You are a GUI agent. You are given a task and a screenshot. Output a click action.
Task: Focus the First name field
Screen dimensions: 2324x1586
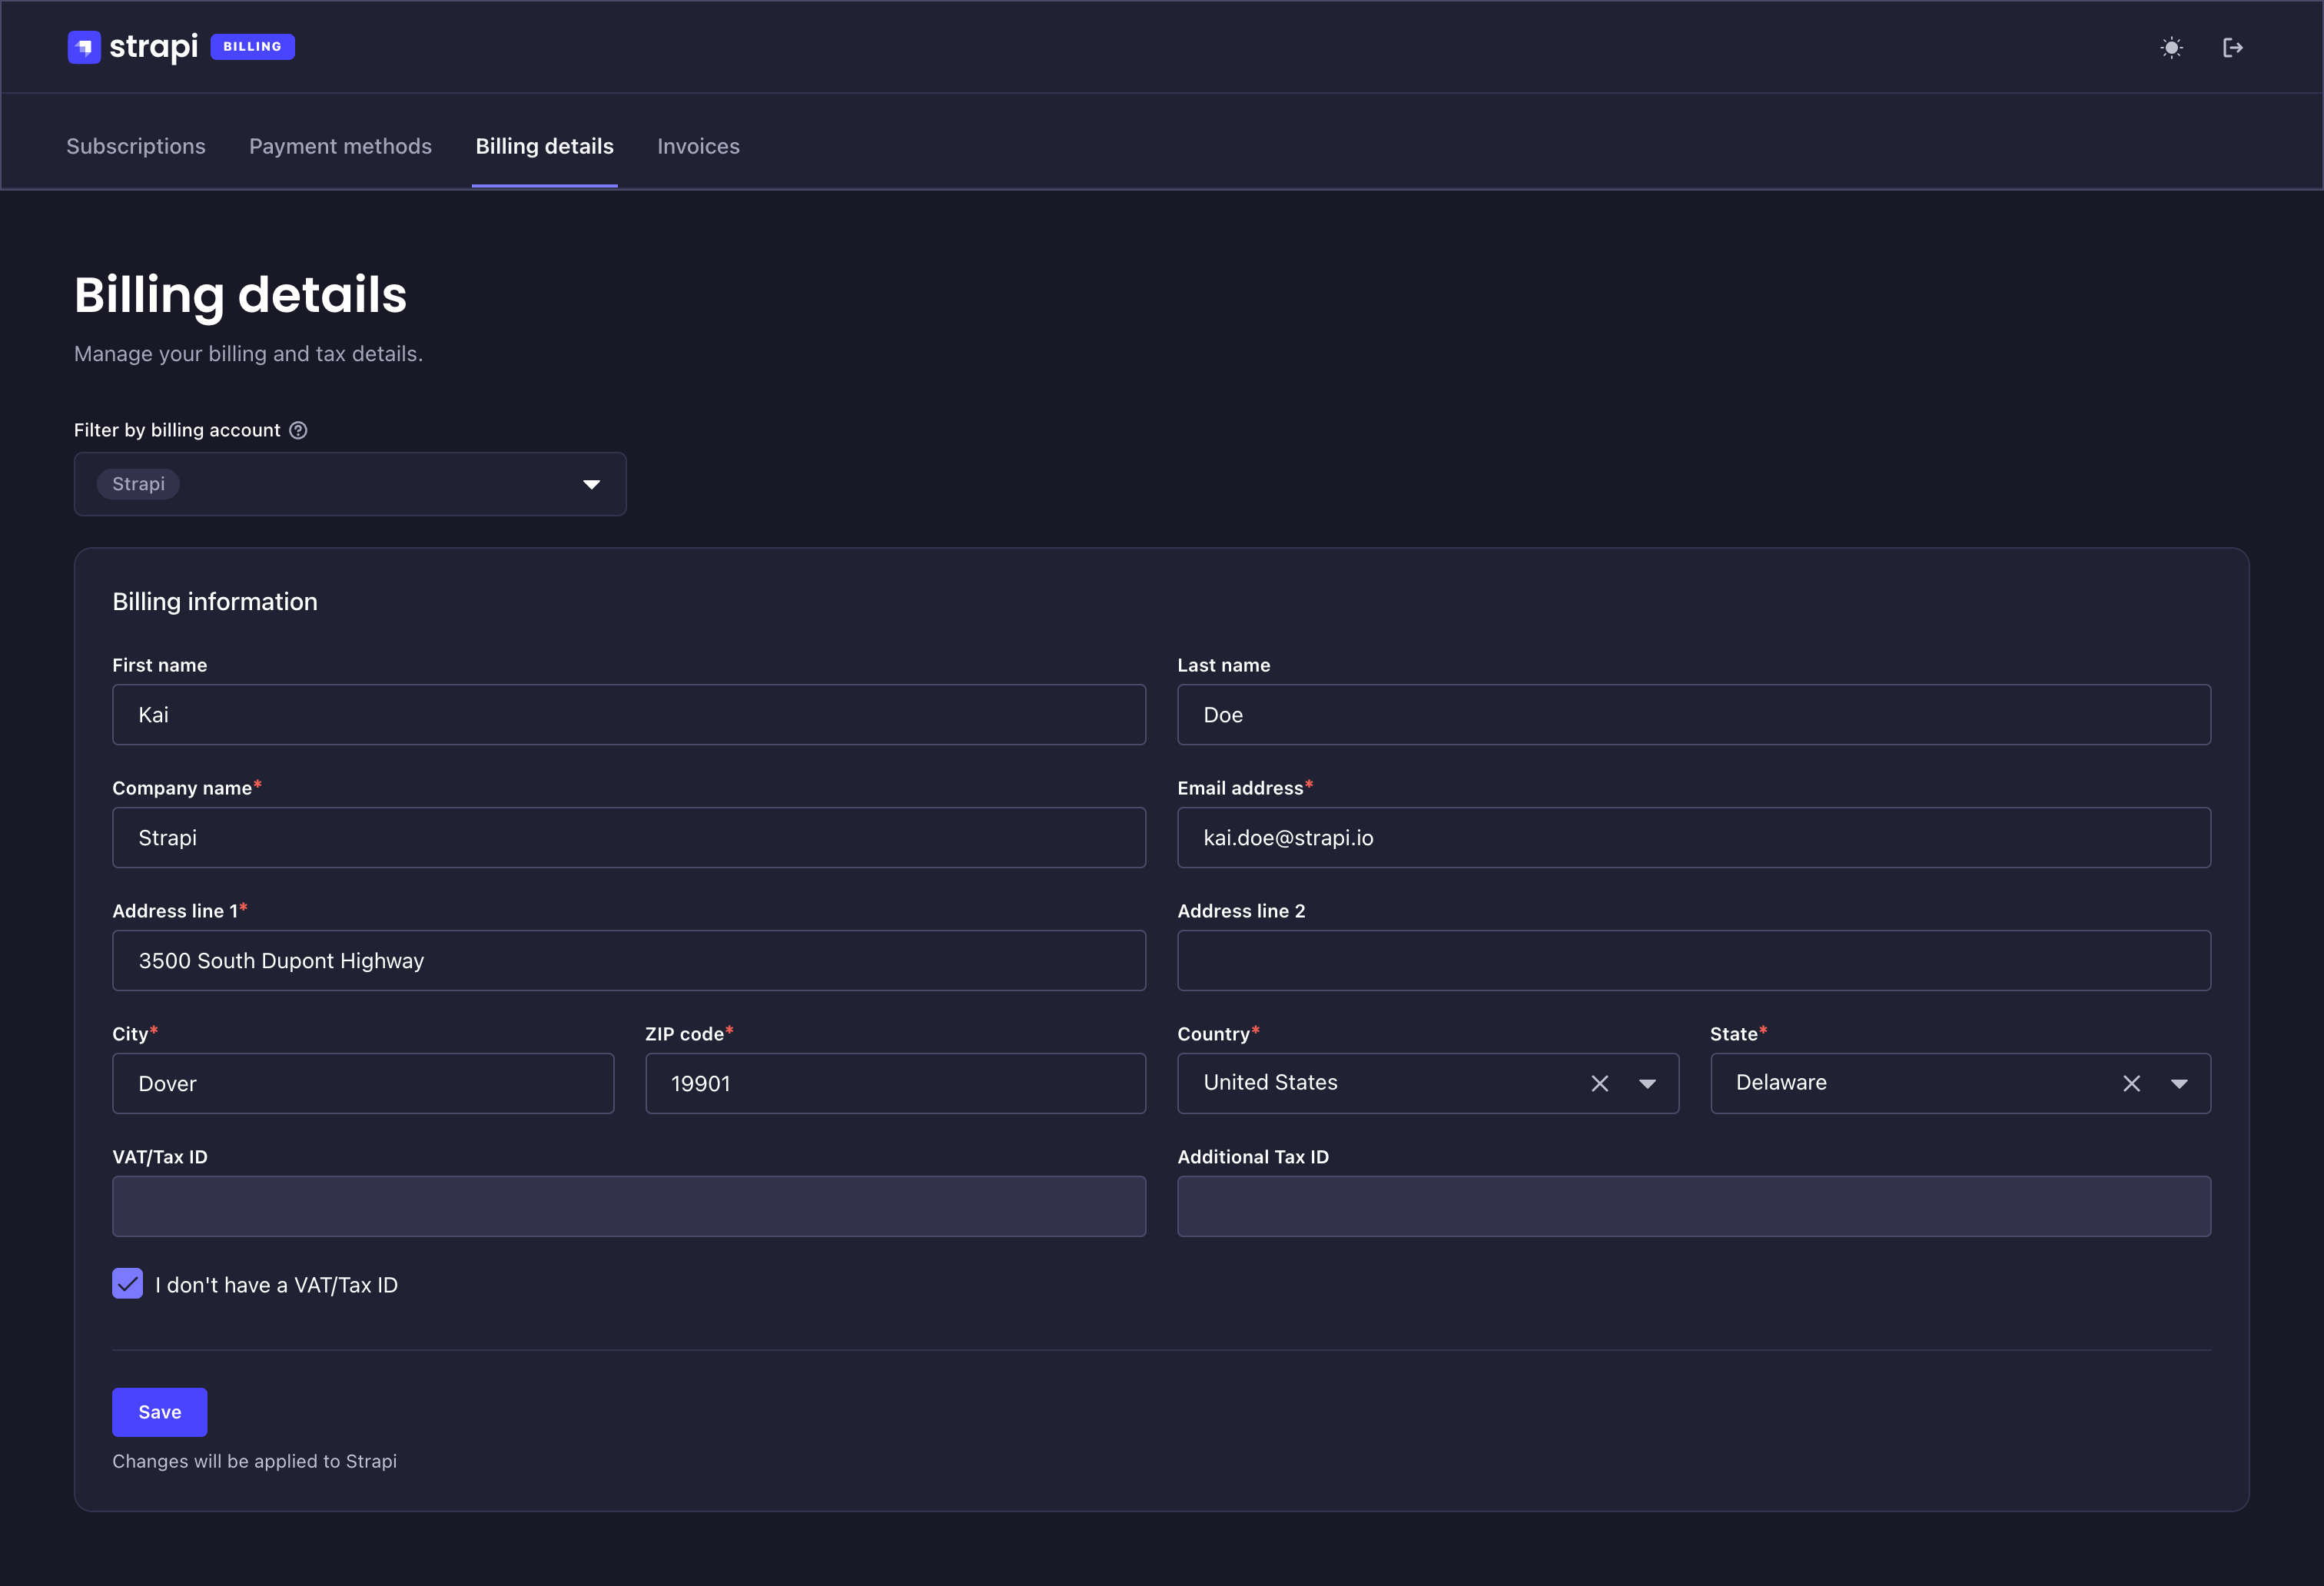click(x=628, y=714)
